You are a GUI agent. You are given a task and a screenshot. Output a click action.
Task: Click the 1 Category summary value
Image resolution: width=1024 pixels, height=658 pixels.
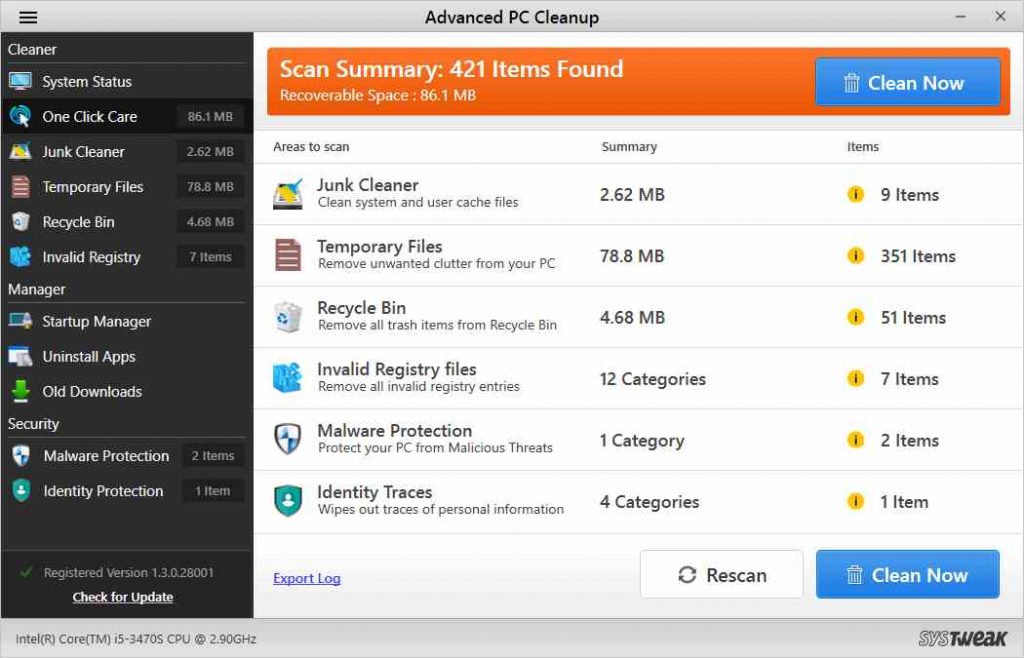642,441
